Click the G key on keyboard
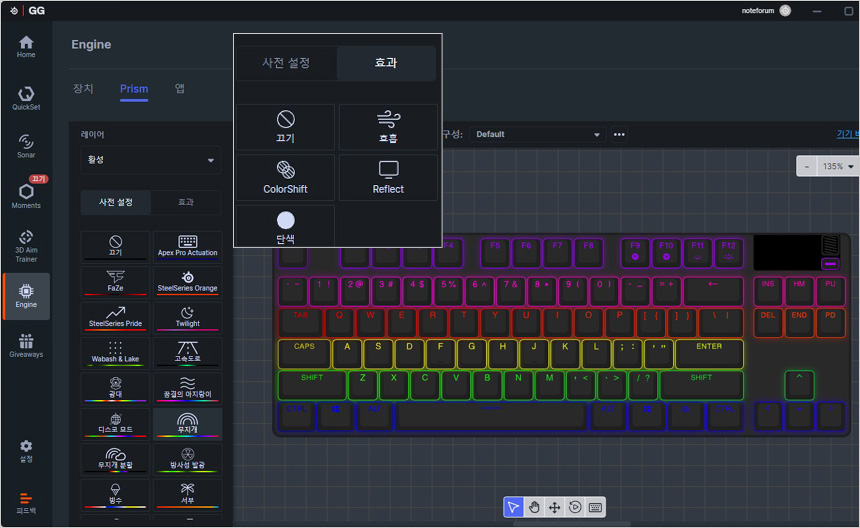 tap(471, 354)
